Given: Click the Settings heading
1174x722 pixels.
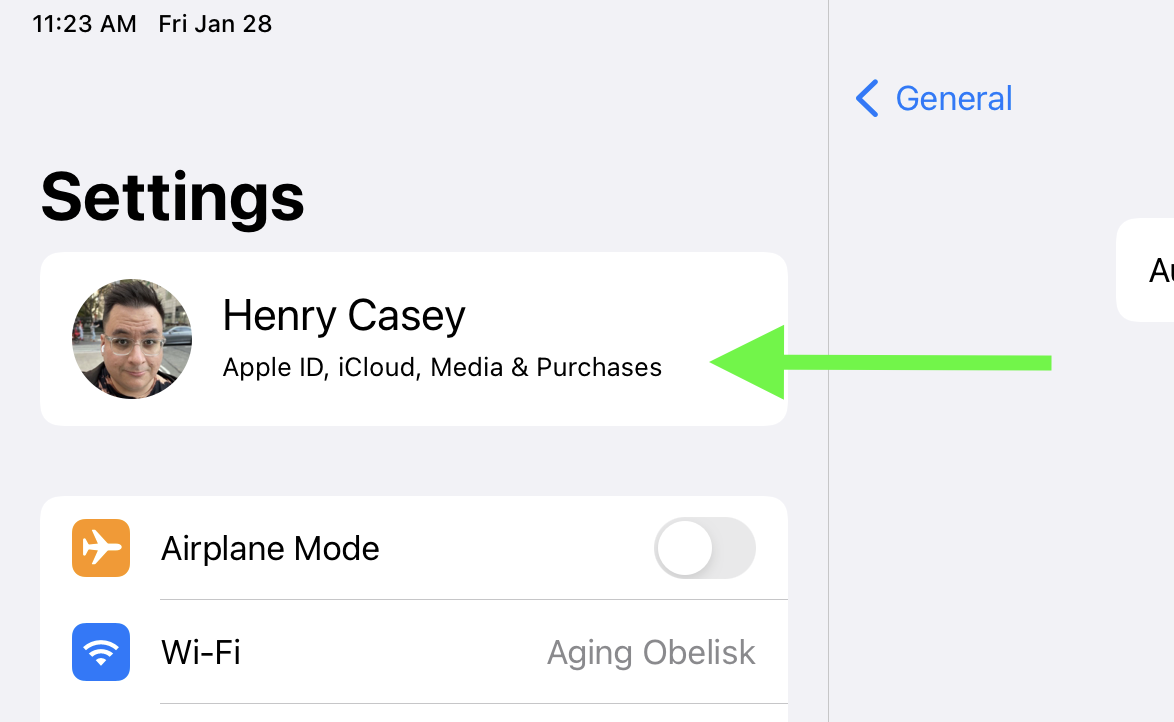Looking at the screenshot, I should point(172,198).
